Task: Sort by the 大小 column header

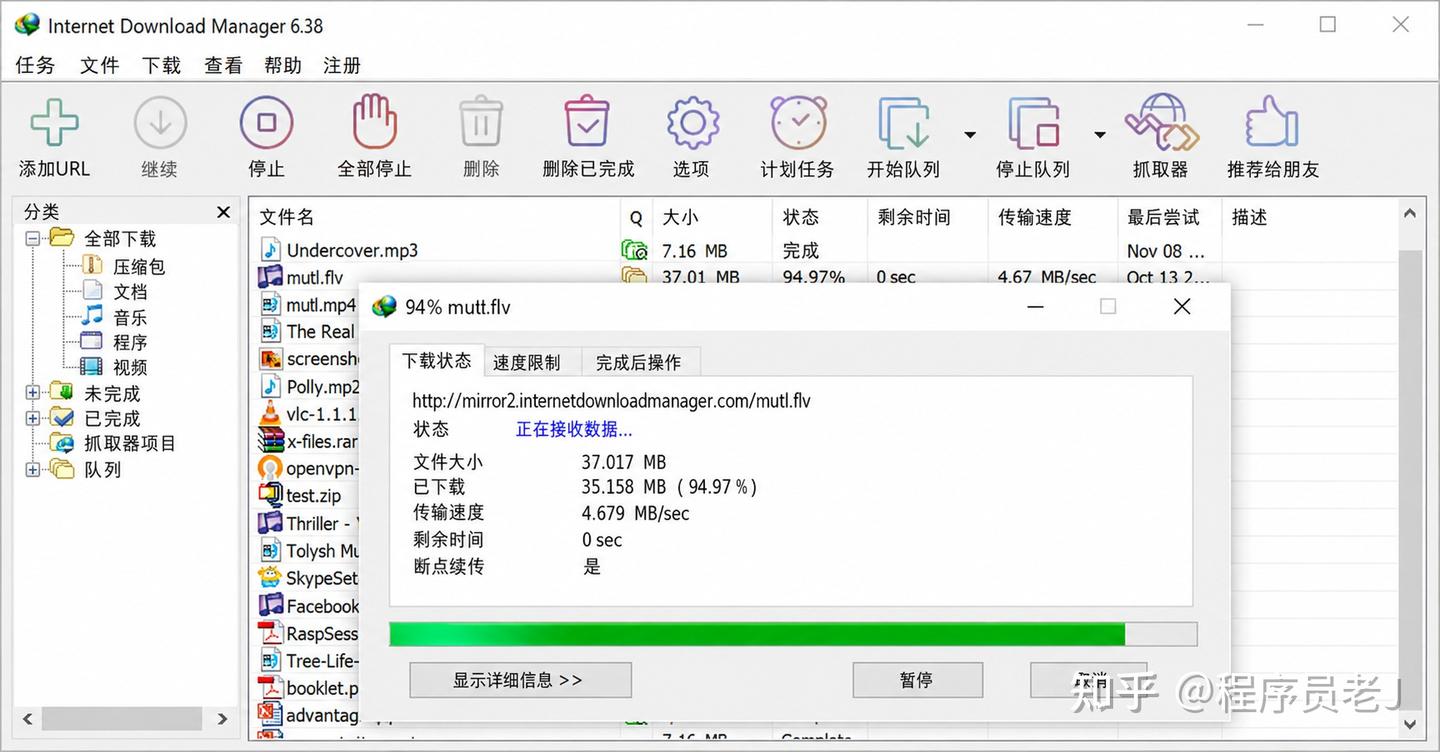Action: [712, 217]
